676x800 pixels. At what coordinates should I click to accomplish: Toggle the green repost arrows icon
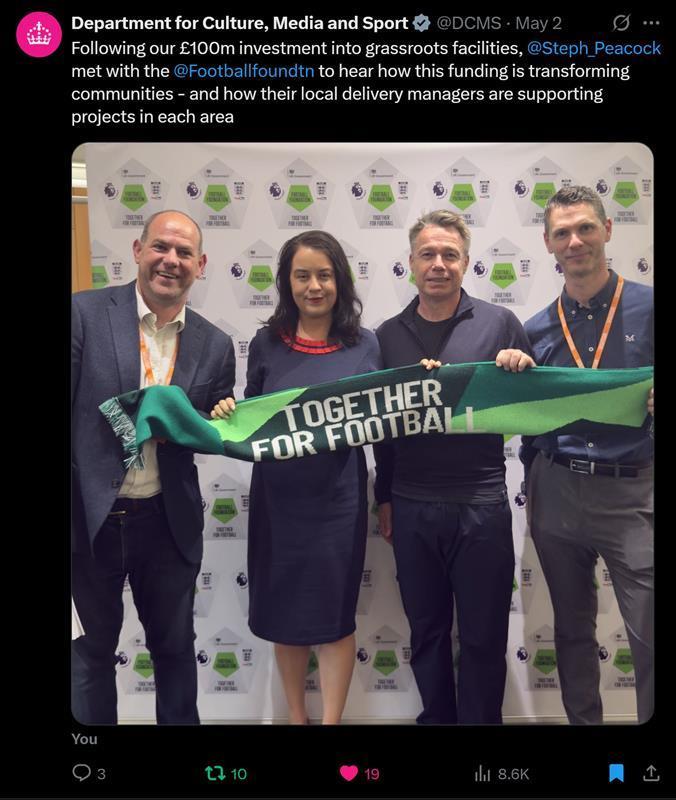[215, 773]
